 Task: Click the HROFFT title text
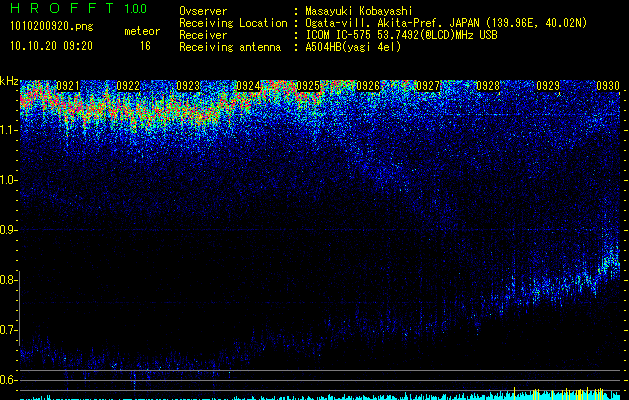pyautogui.click(x=62, y=8)
